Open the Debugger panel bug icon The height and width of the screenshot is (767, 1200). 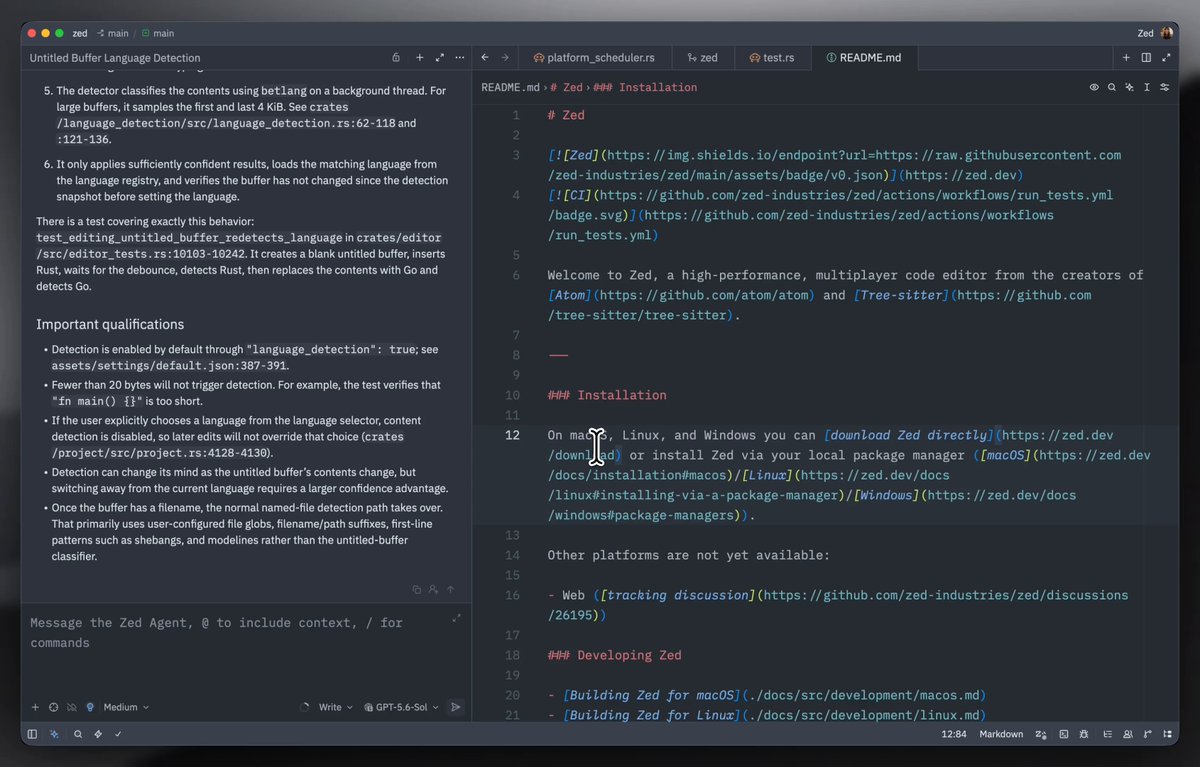tap(1085, 734)
